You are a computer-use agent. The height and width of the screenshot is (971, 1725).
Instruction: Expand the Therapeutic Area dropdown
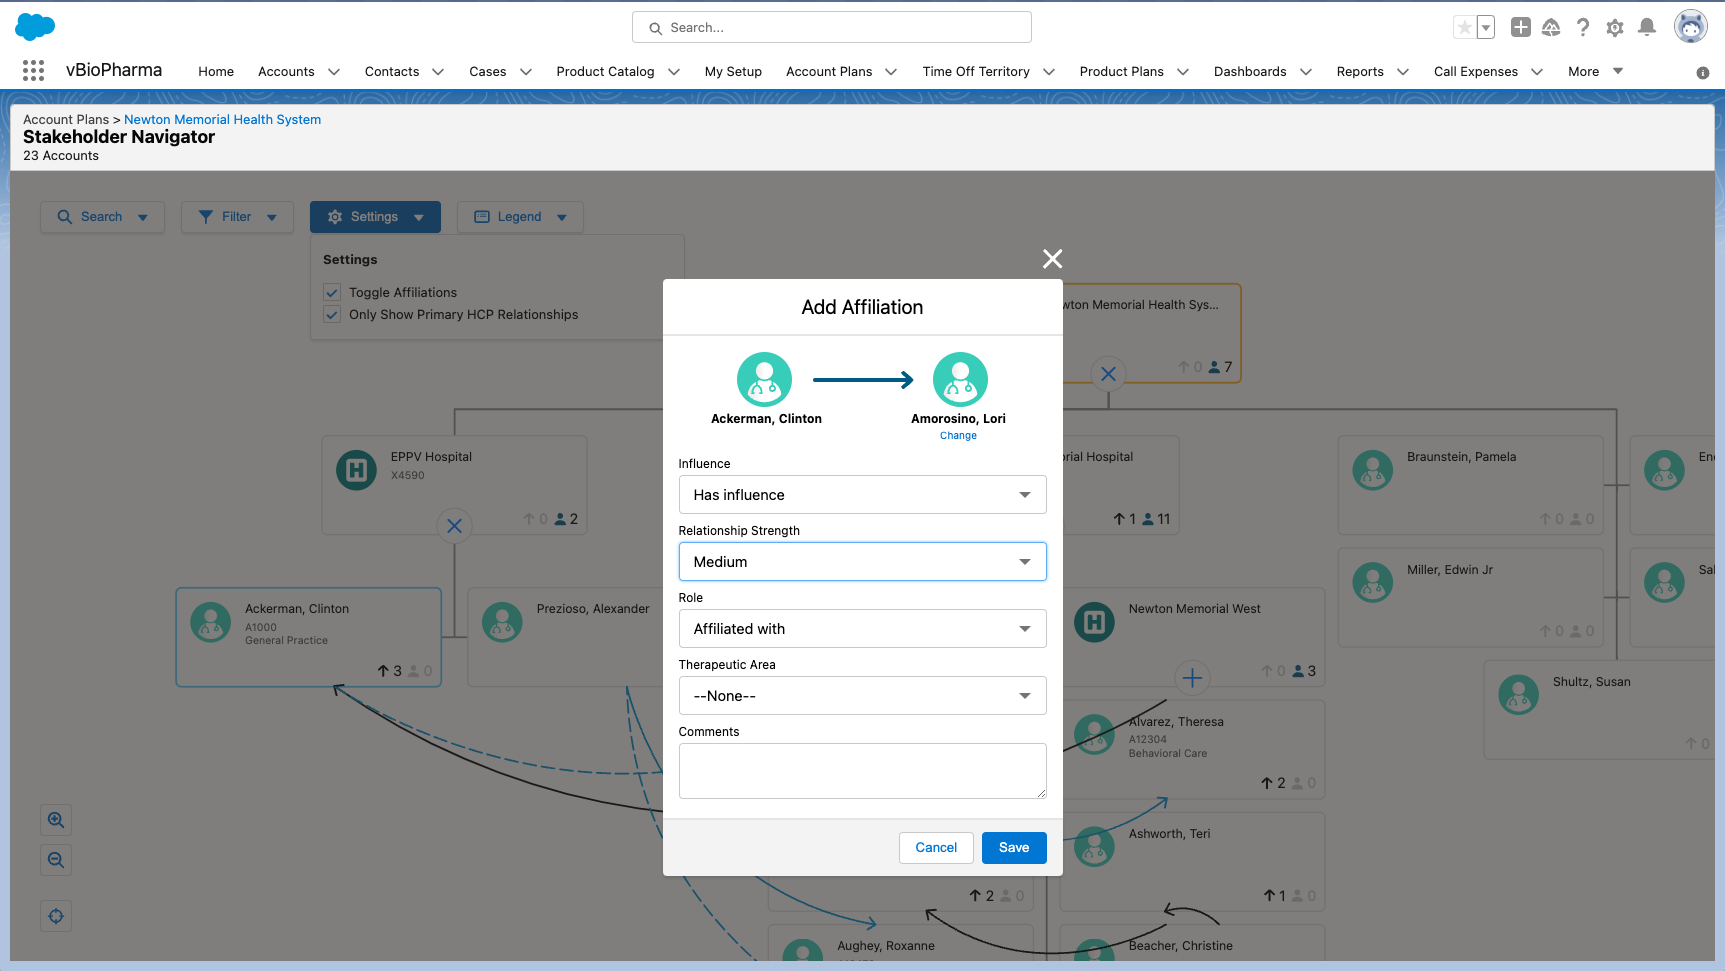click(x=862, y=696)
